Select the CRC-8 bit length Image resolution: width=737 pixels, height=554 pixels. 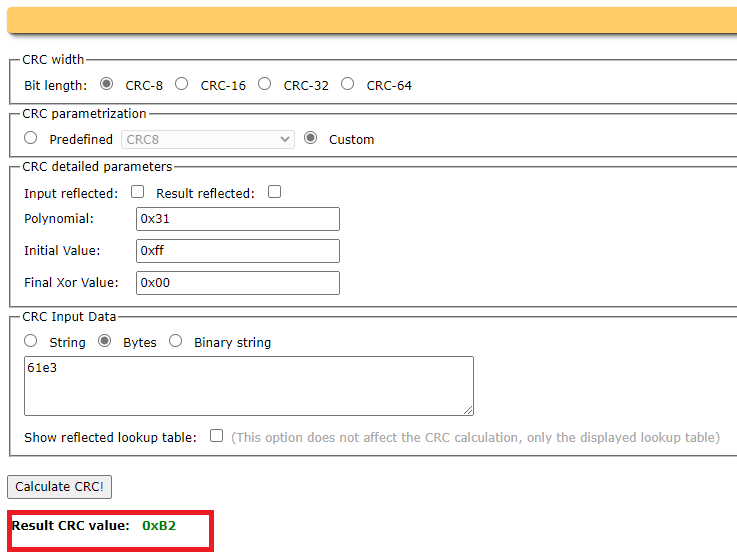pyautogui.click(x=107, y=84)
